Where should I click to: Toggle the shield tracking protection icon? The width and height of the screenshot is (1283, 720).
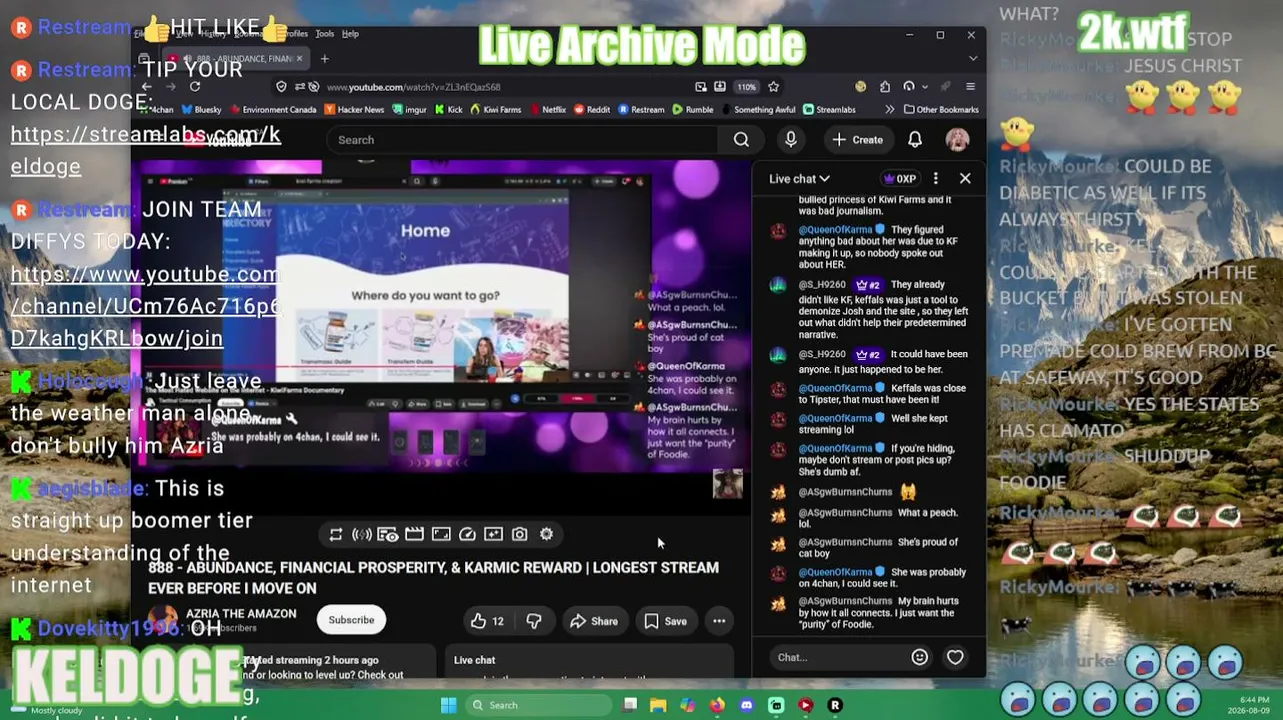pos(282,87)
